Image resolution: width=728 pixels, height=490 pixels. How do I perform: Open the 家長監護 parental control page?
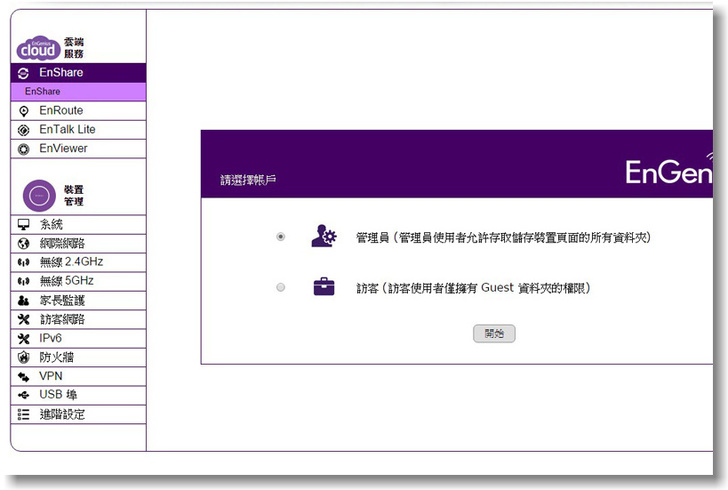62,300
